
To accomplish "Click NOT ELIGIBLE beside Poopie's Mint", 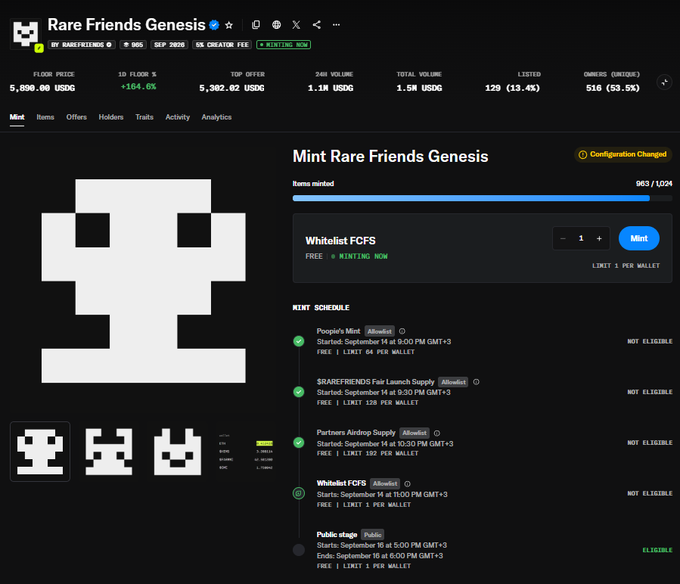I will 650,342.
